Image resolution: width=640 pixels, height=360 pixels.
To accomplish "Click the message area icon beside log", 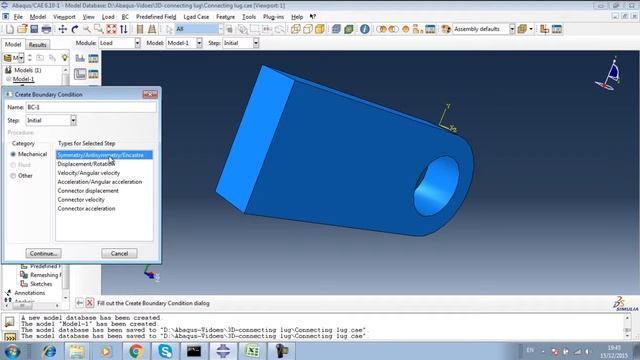I will [x=9, y=322].
